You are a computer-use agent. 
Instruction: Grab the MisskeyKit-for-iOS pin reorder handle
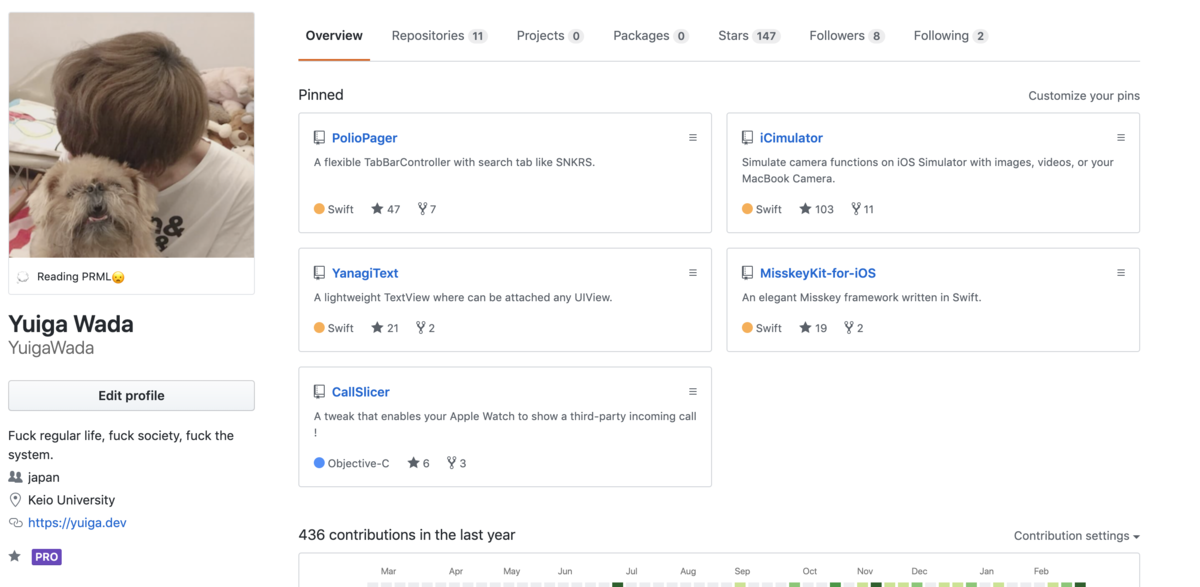(x=1121, y=273)
